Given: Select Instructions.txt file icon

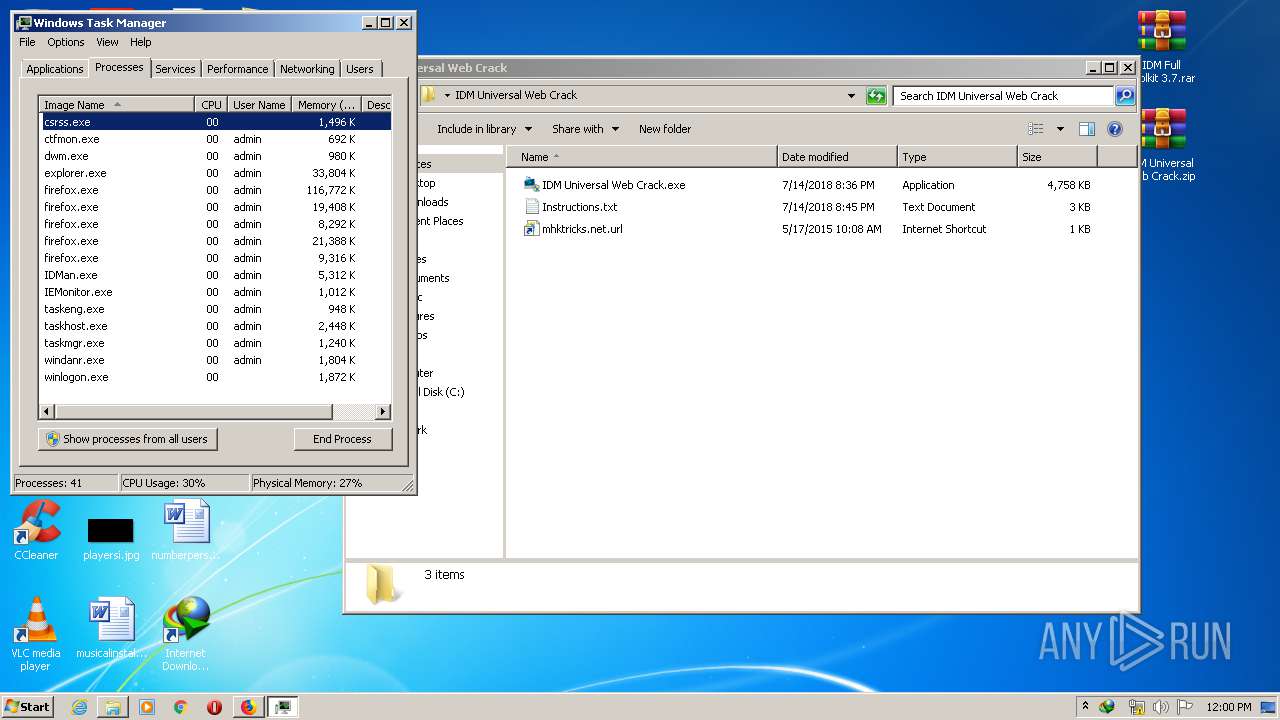Looking at the screenshot, I should (x=532, y=207).
